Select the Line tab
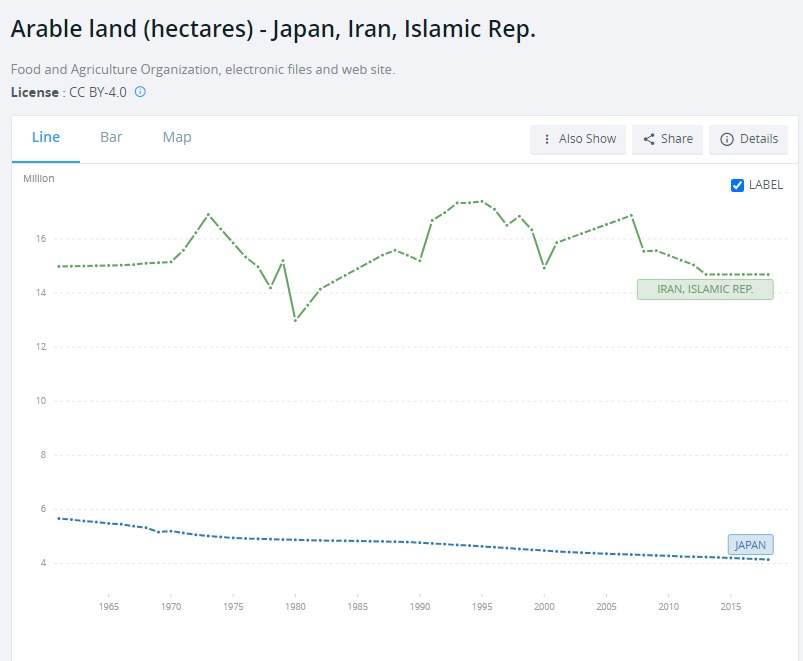Viewport: 803px width, 661px height. tap(46, 137)
